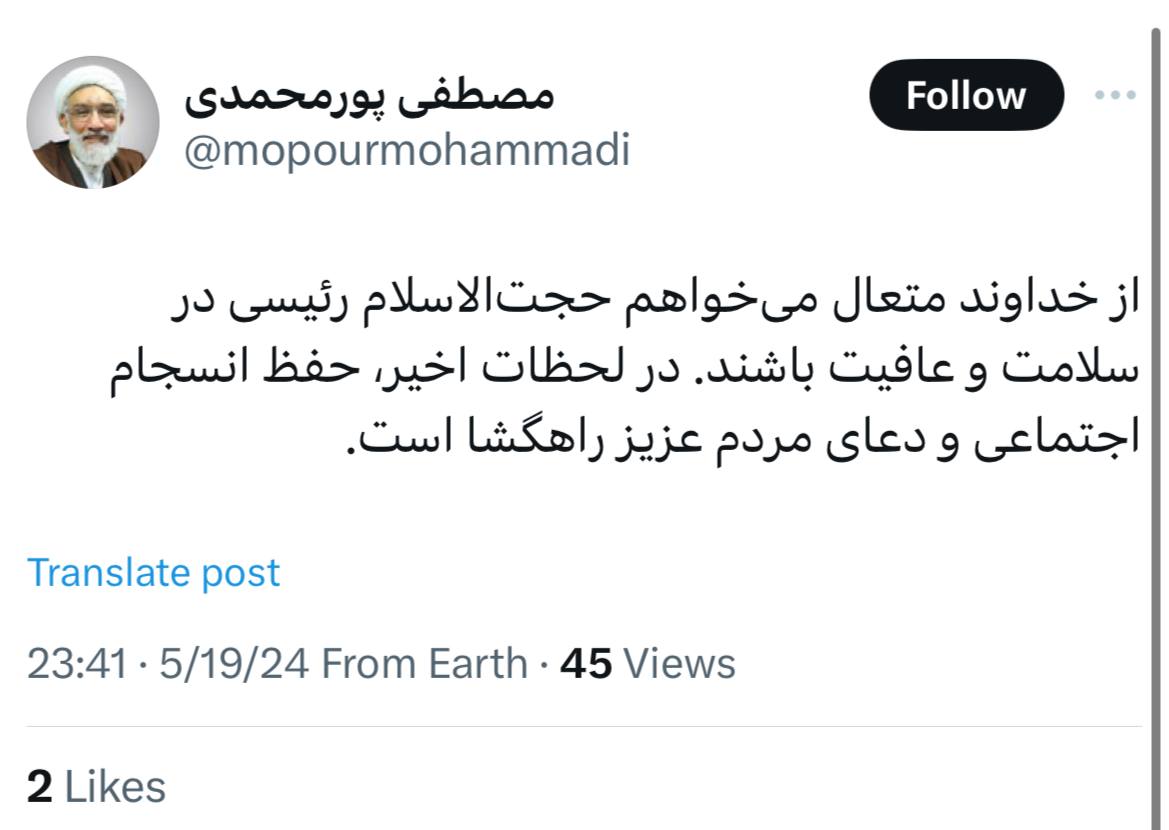Click the 23:41 post timestamp
Viewport: 1169px width, 830px height.
click(x=76, y=664)
